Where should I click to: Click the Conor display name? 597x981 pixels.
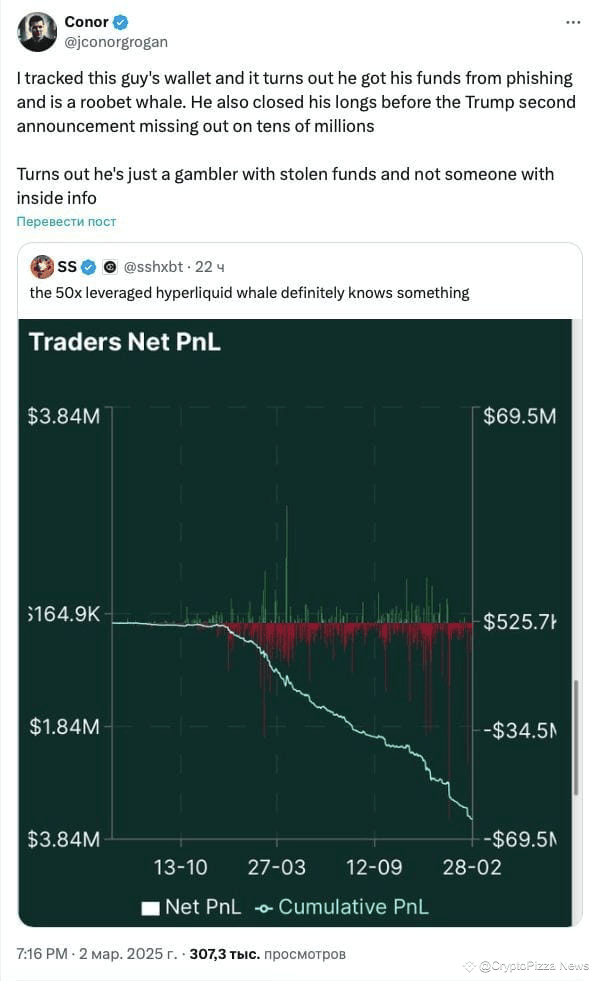pyautogui.click(x=86, y=22)
